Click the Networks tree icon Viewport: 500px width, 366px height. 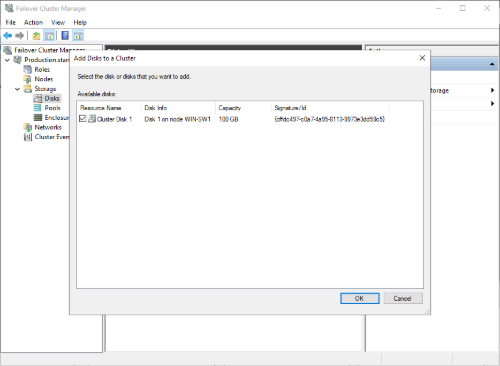[x=28, y=127]
